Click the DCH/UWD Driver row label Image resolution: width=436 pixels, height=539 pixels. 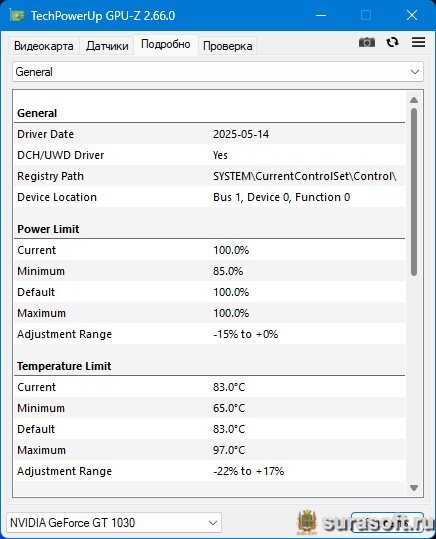coord(61,155)
